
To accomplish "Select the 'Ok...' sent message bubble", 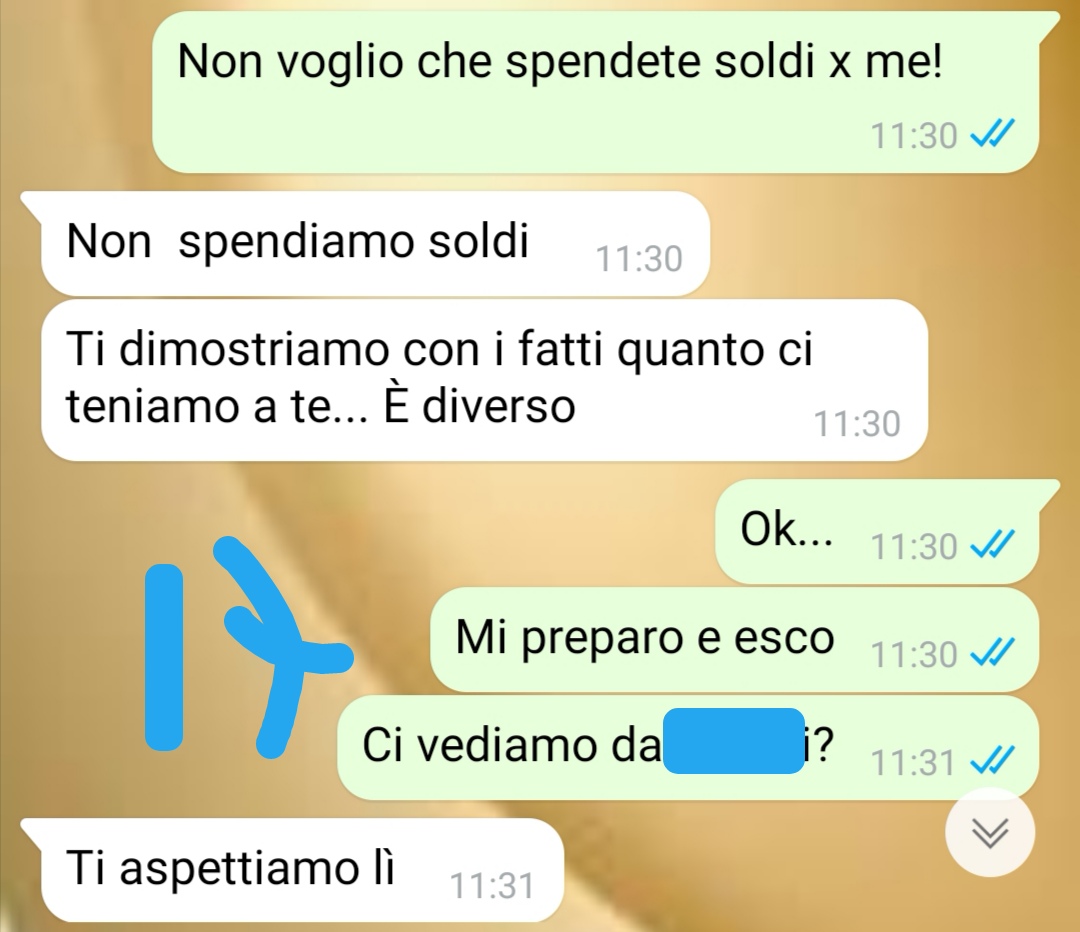I will click(877, 532).
